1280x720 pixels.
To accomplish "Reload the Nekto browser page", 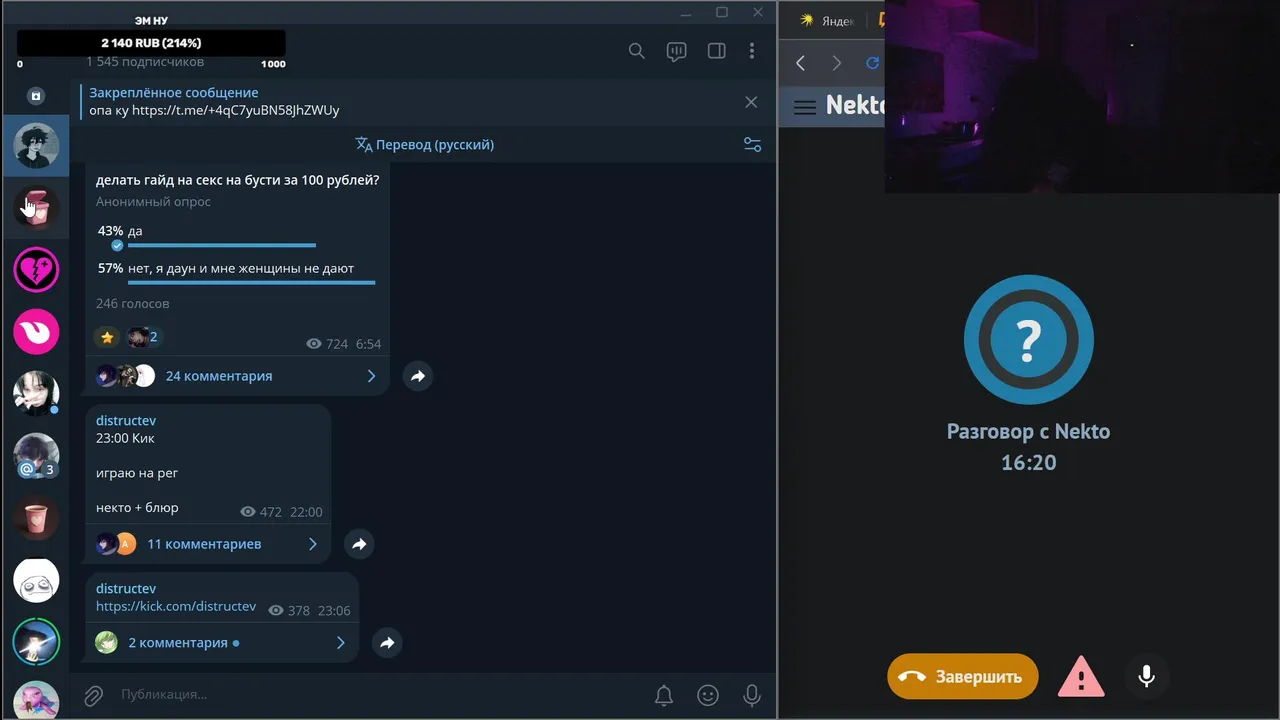I will tap(872, 63).
